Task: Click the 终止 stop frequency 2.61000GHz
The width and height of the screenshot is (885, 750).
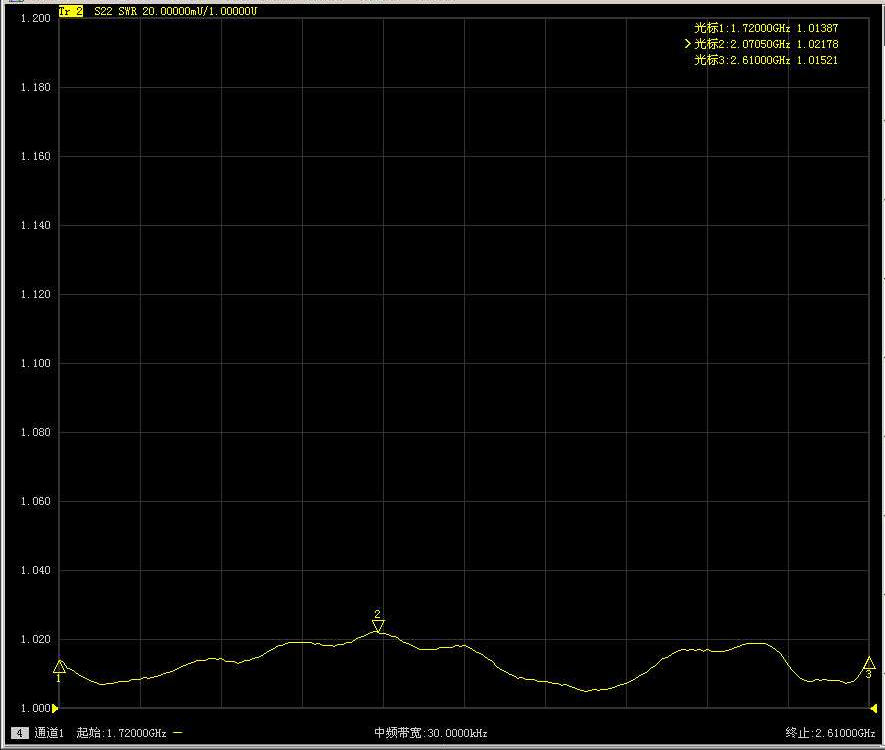Action: click(832, 733)
